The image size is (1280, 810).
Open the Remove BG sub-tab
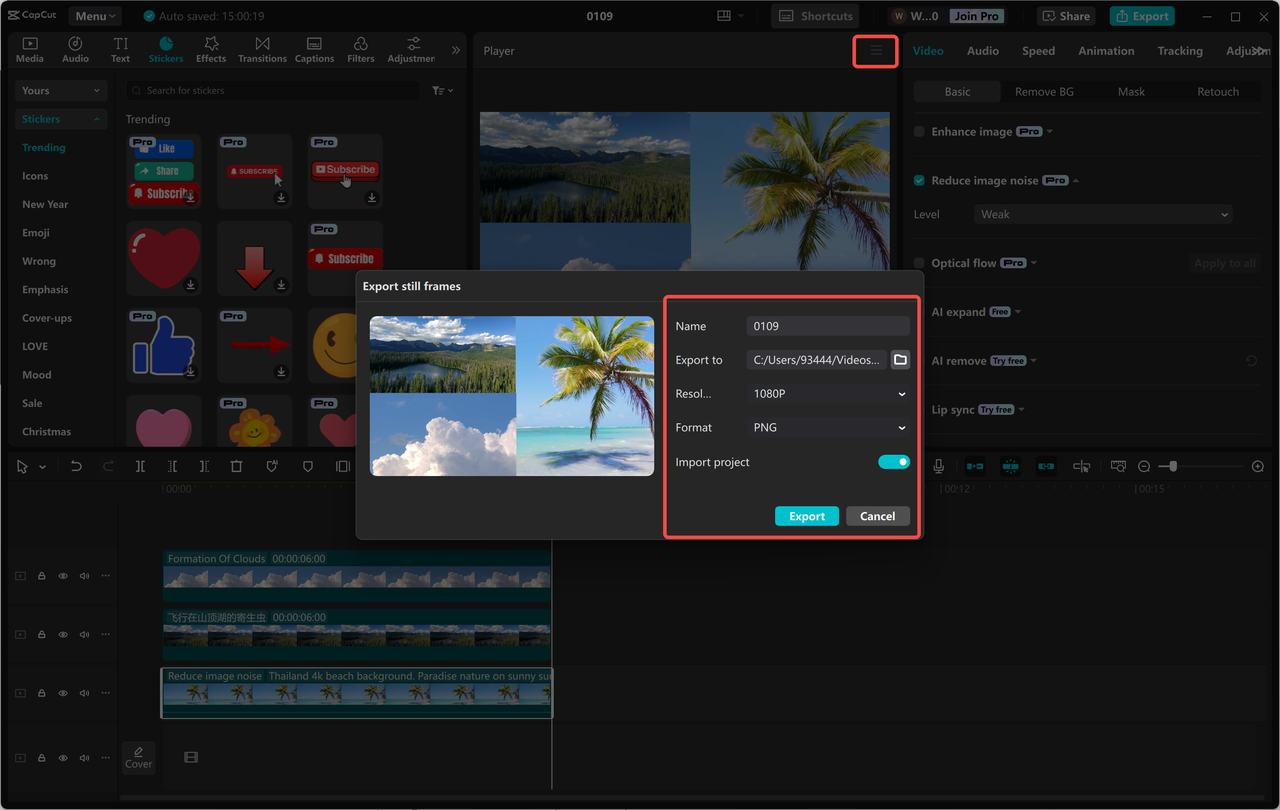[1044, 91]
